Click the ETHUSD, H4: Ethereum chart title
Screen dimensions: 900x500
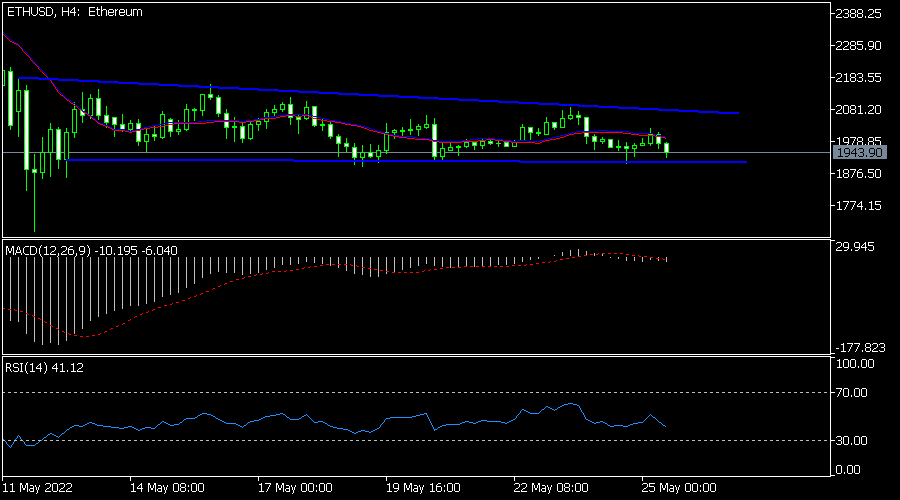coord(75,11)
